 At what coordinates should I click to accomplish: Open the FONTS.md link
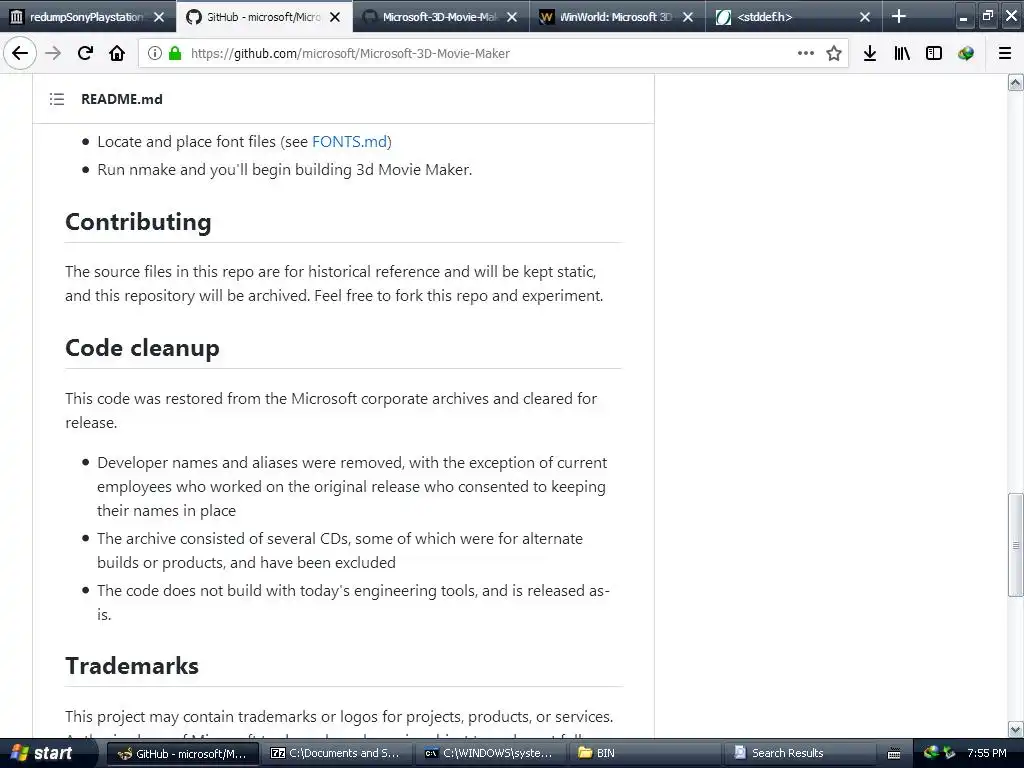pyautogui.click(x=349, y=142)
